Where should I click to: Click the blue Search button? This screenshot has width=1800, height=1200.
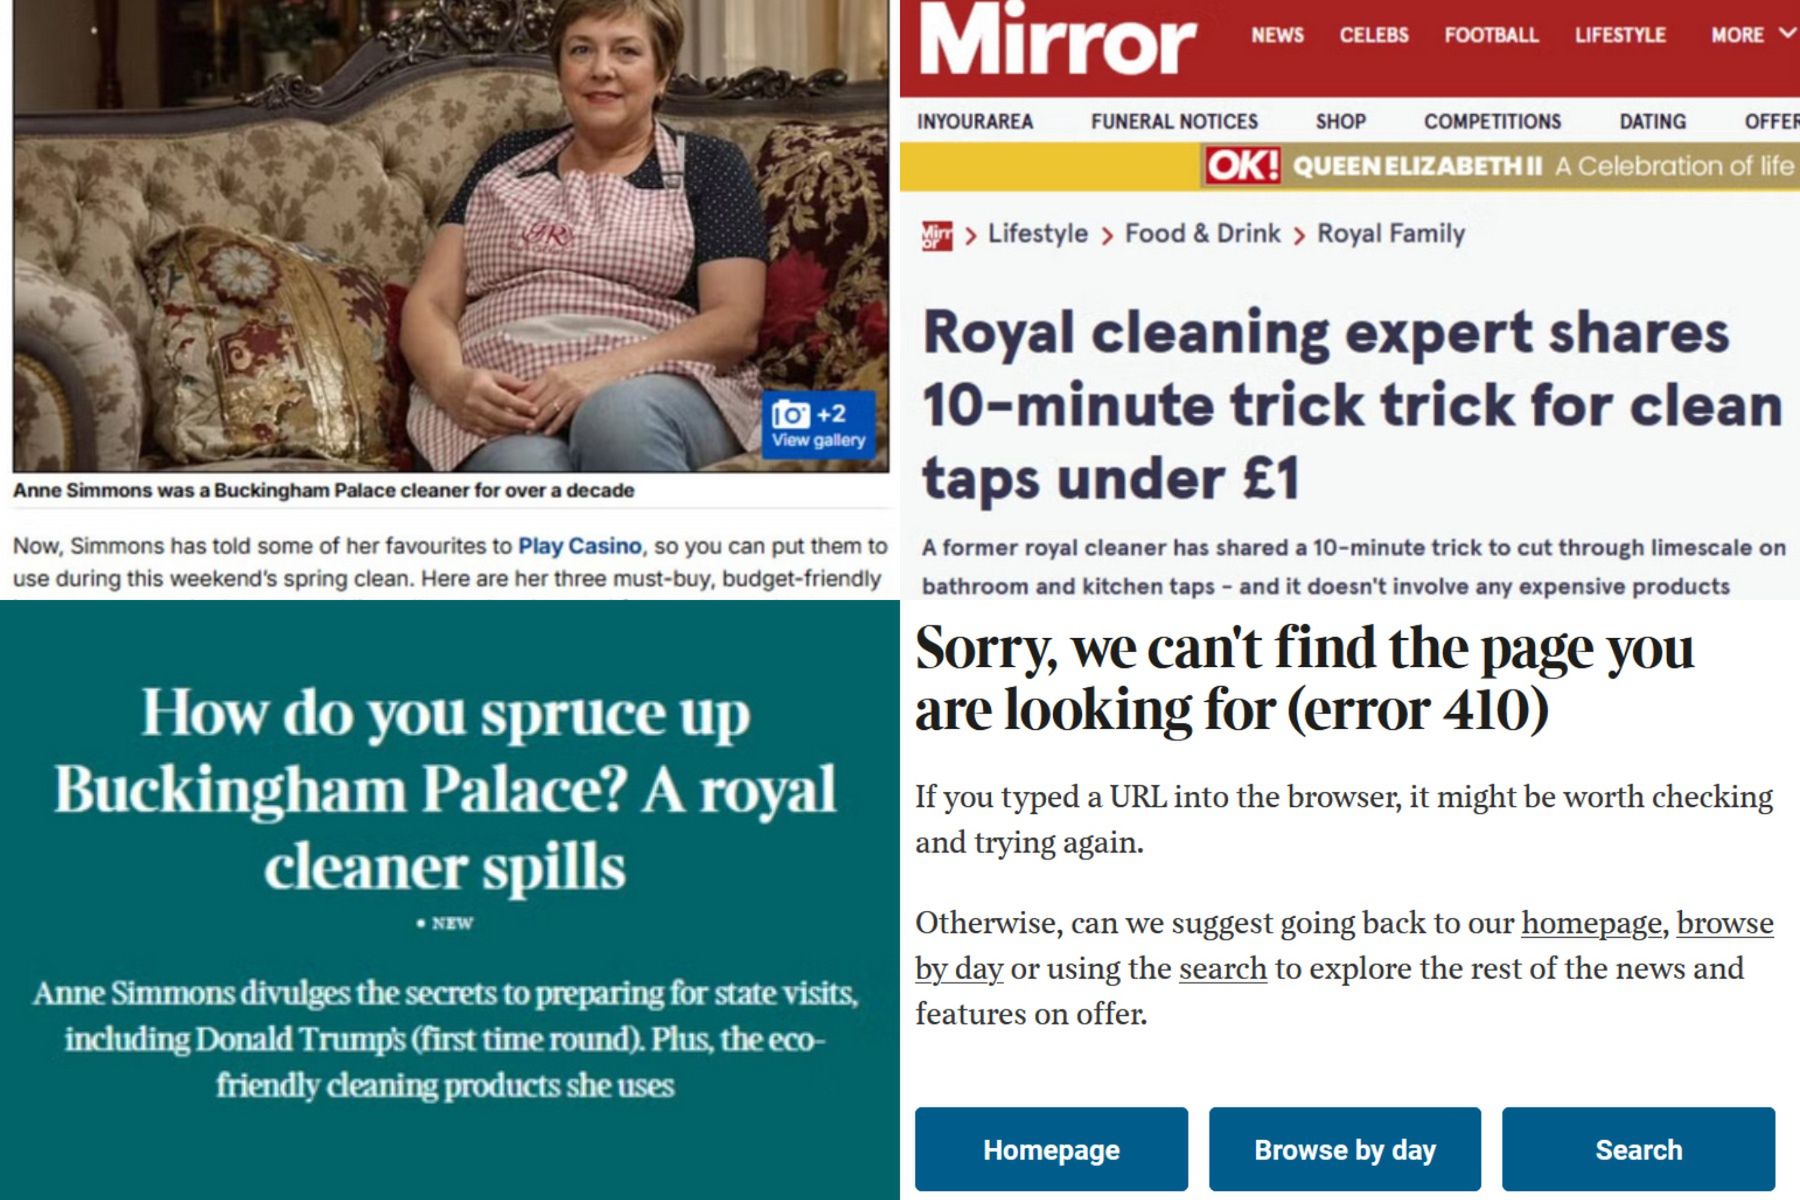coord(1638,1149)
